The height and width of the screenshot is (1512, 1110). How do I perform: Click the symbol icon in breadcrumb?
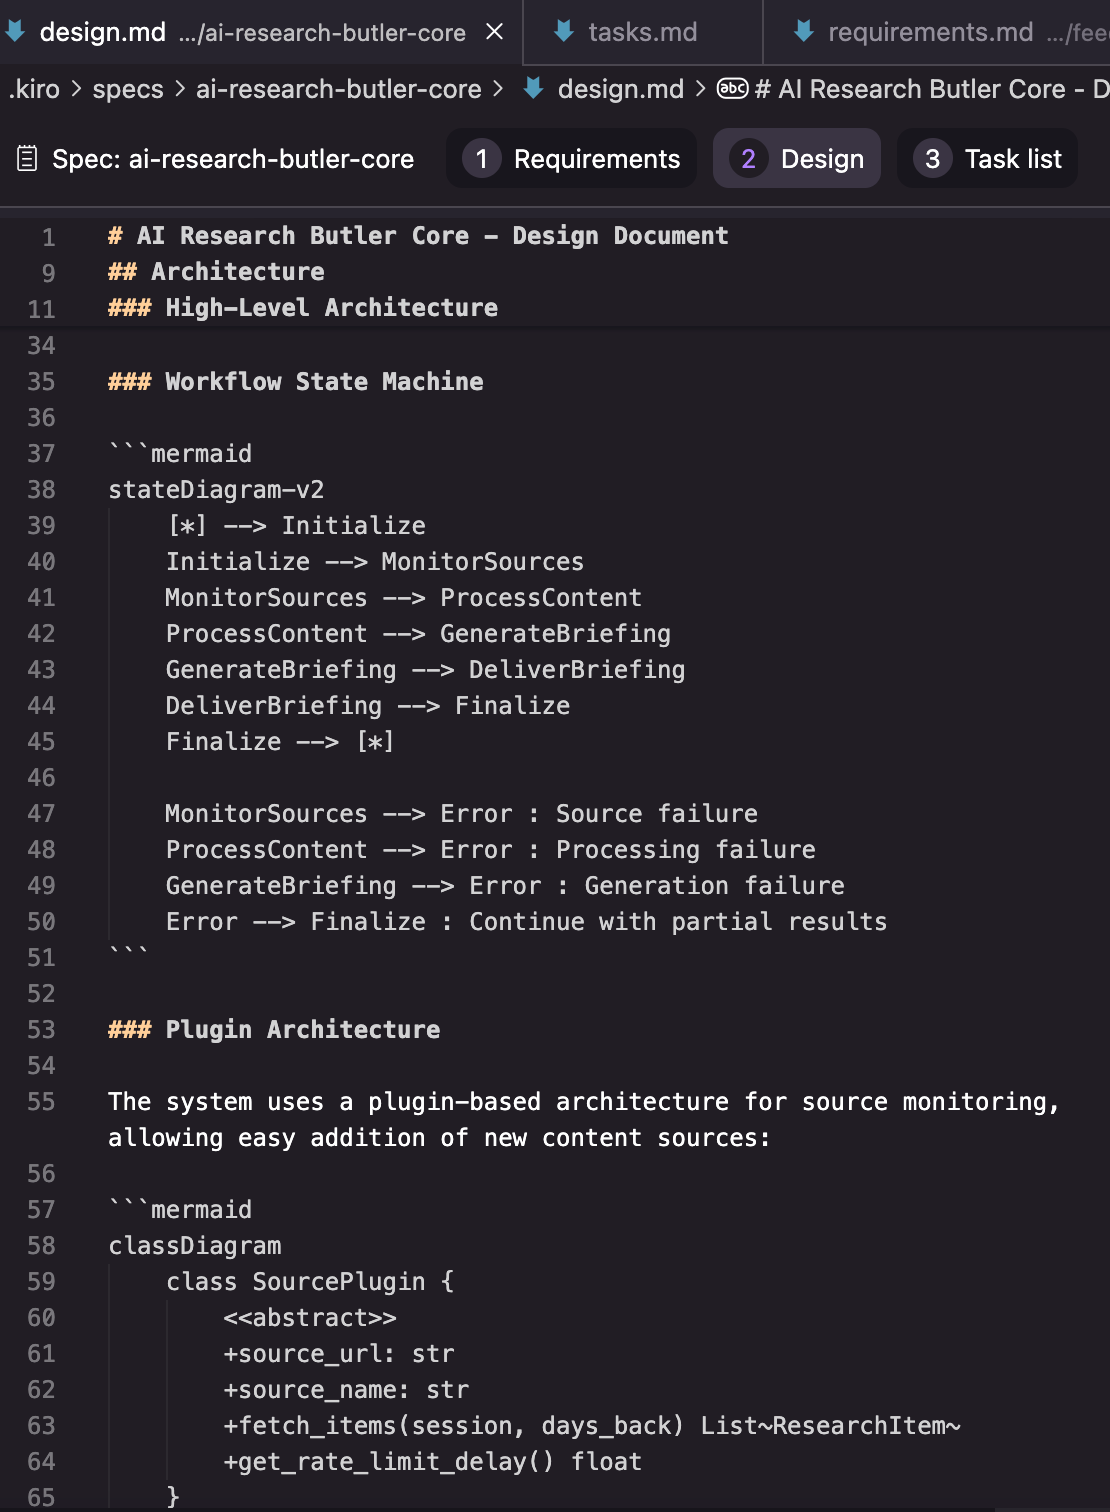[733, 89]
